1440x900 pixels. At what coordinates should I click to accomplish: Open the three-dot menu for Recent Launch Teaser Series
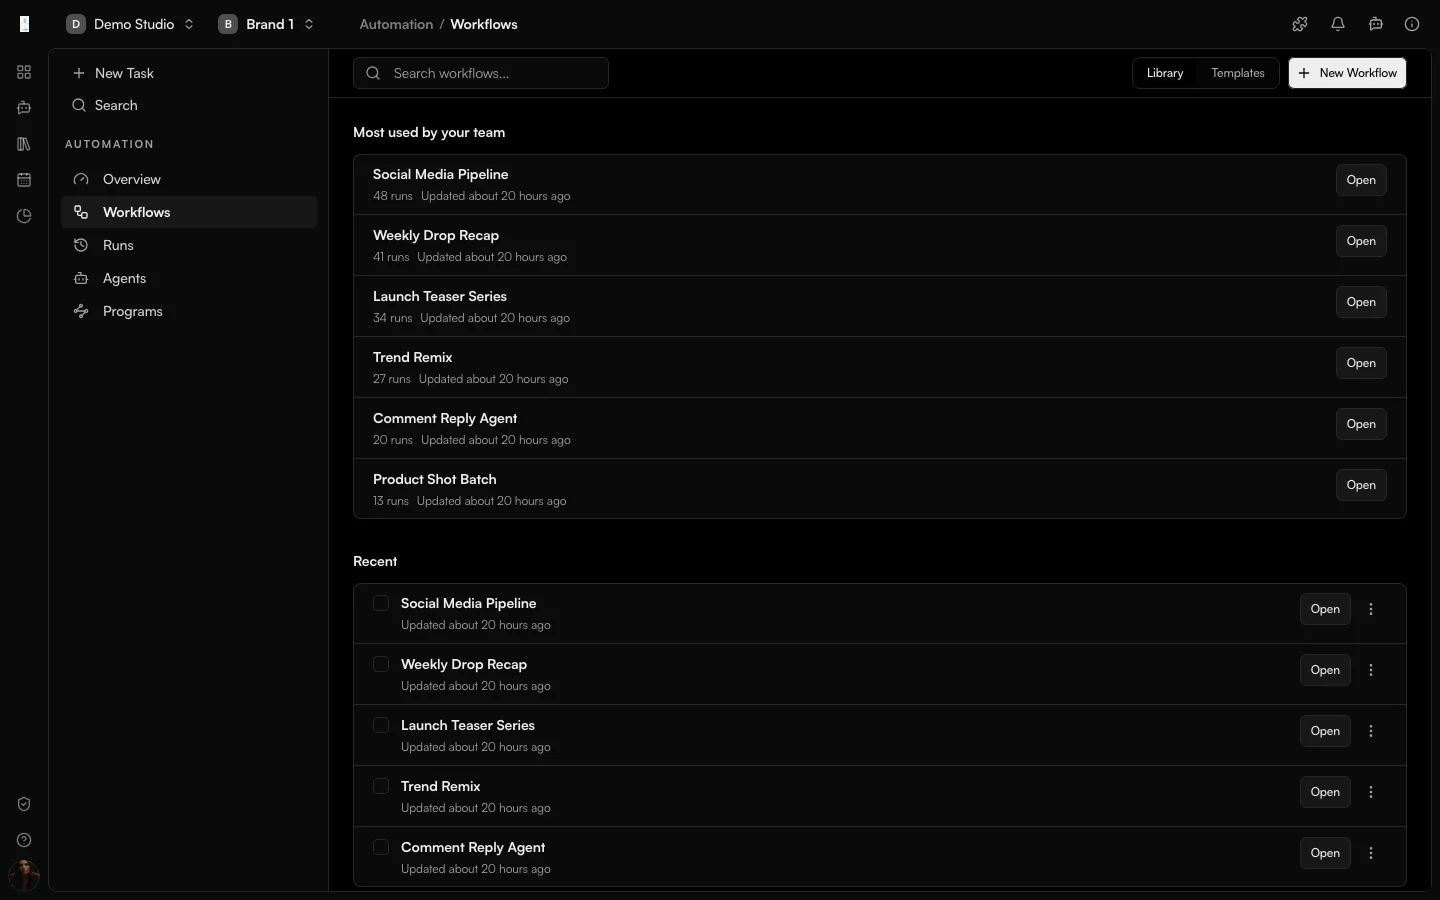tap(1371, 731)
